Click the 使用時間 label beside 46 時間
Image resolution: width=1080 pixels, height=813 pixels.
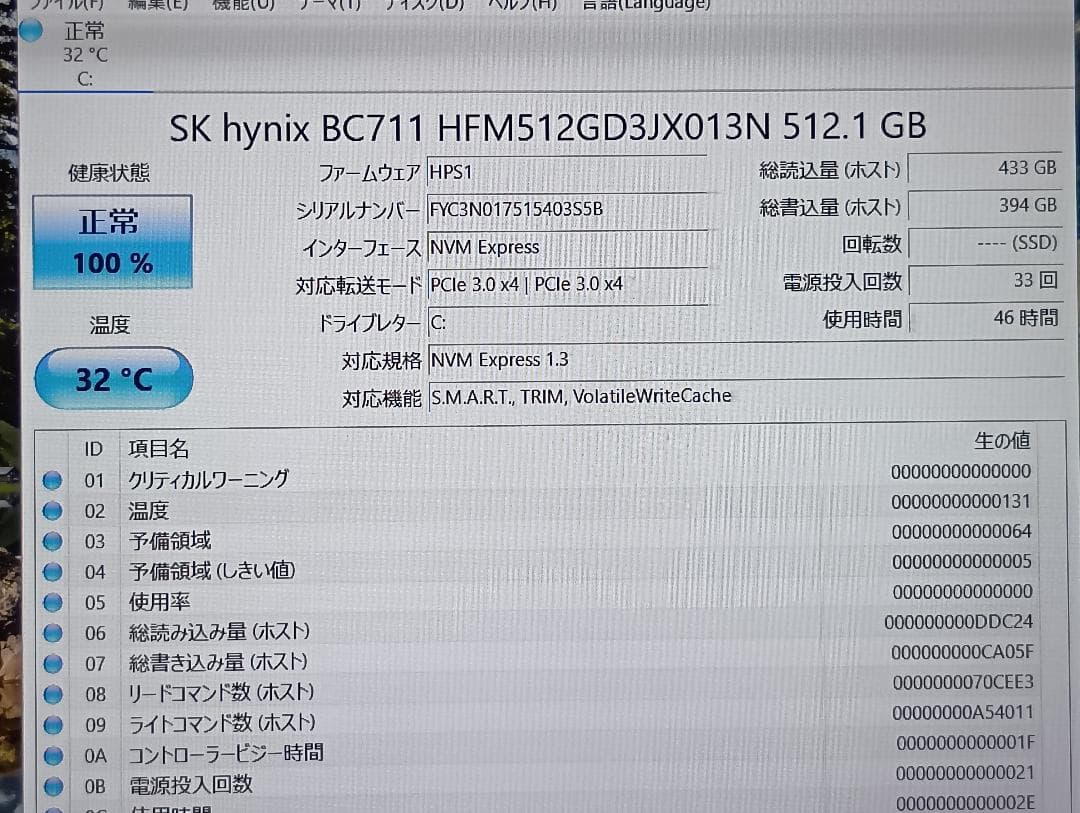[862, 319]
